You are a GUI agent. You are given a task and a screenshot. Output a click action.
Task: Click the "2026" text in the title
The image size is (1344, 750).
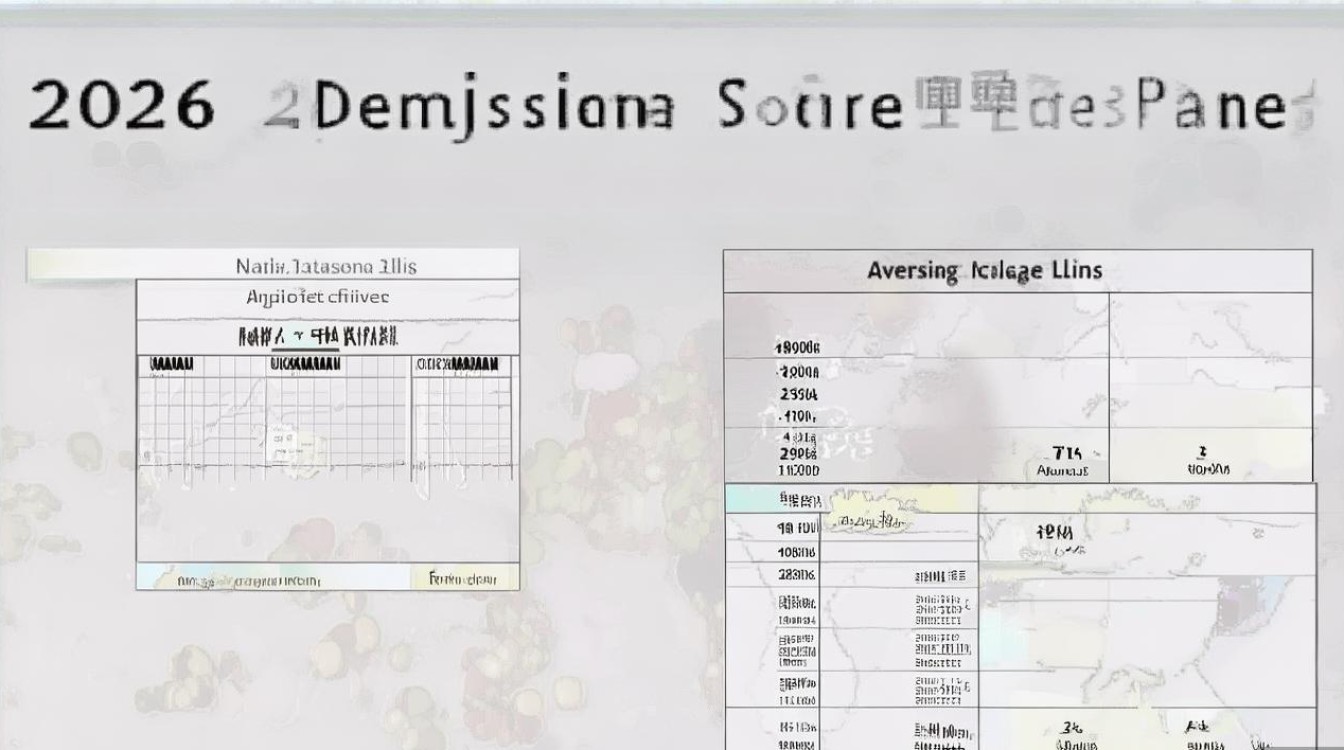pyautogui.click(x=121, y=105)
